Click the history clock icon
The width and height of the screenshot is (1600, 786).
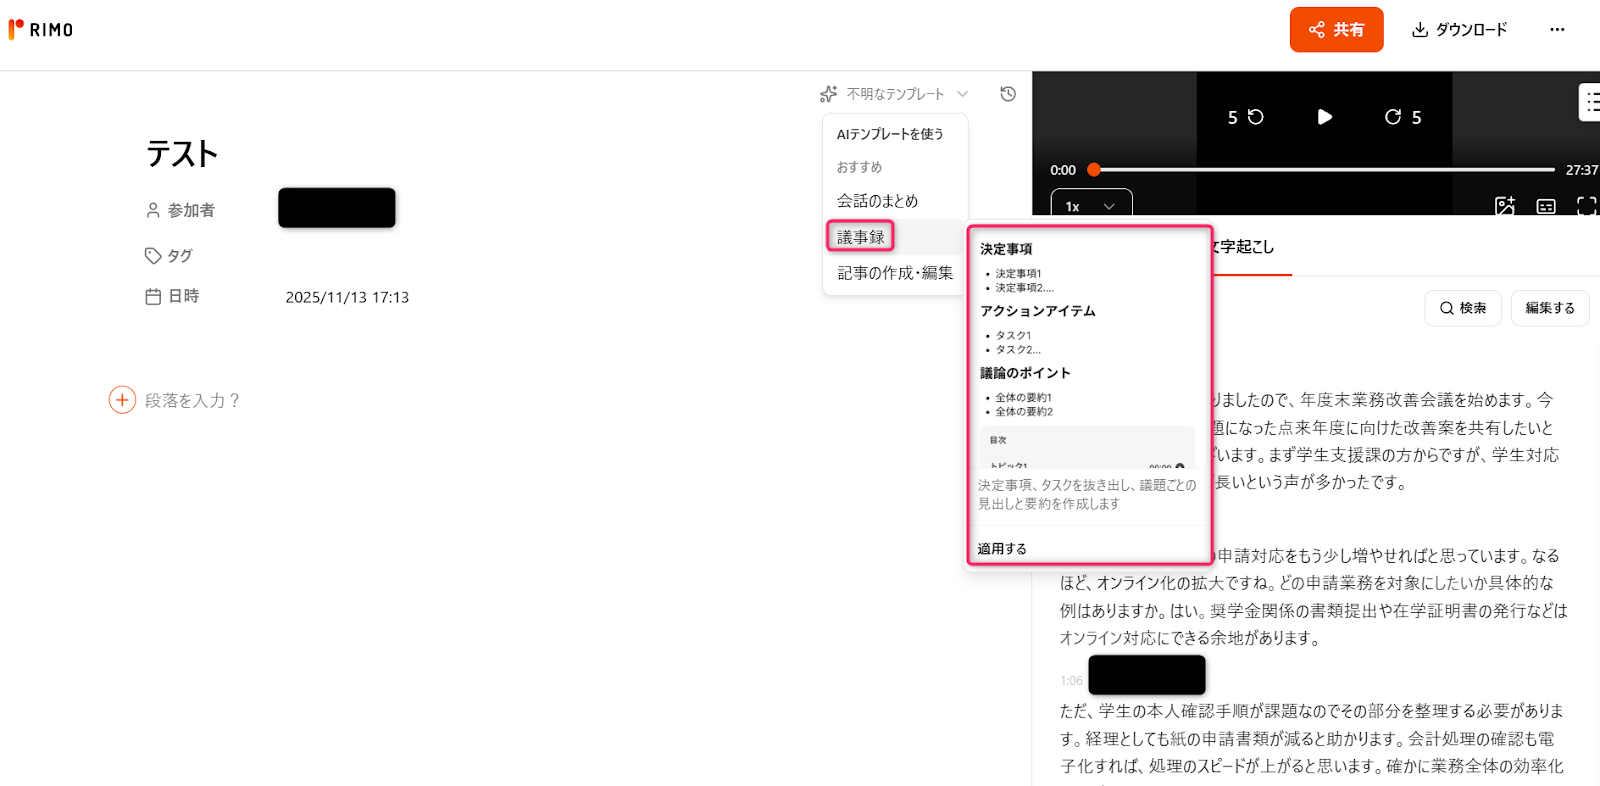1008,94
